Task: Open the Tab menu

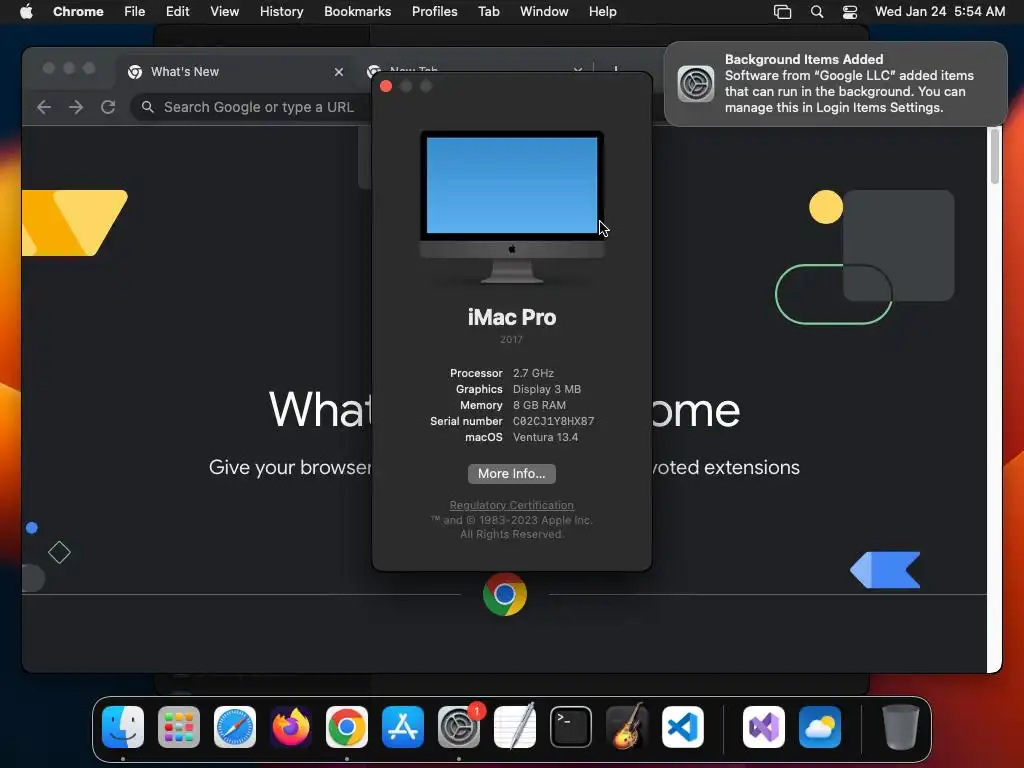Action: pyautogui.click(x=488, y=12)
